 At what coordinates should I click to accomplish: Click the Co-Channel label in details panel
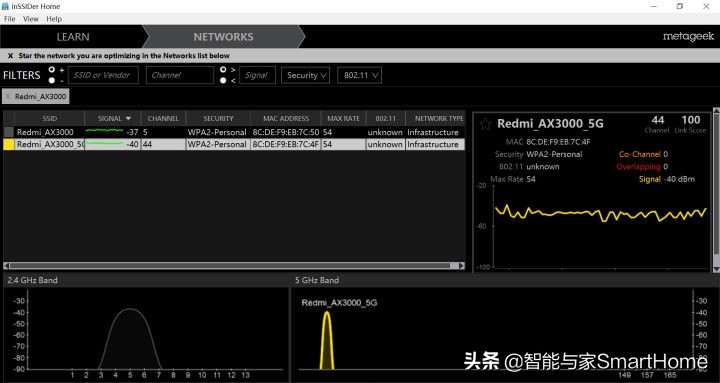[640, 154]
